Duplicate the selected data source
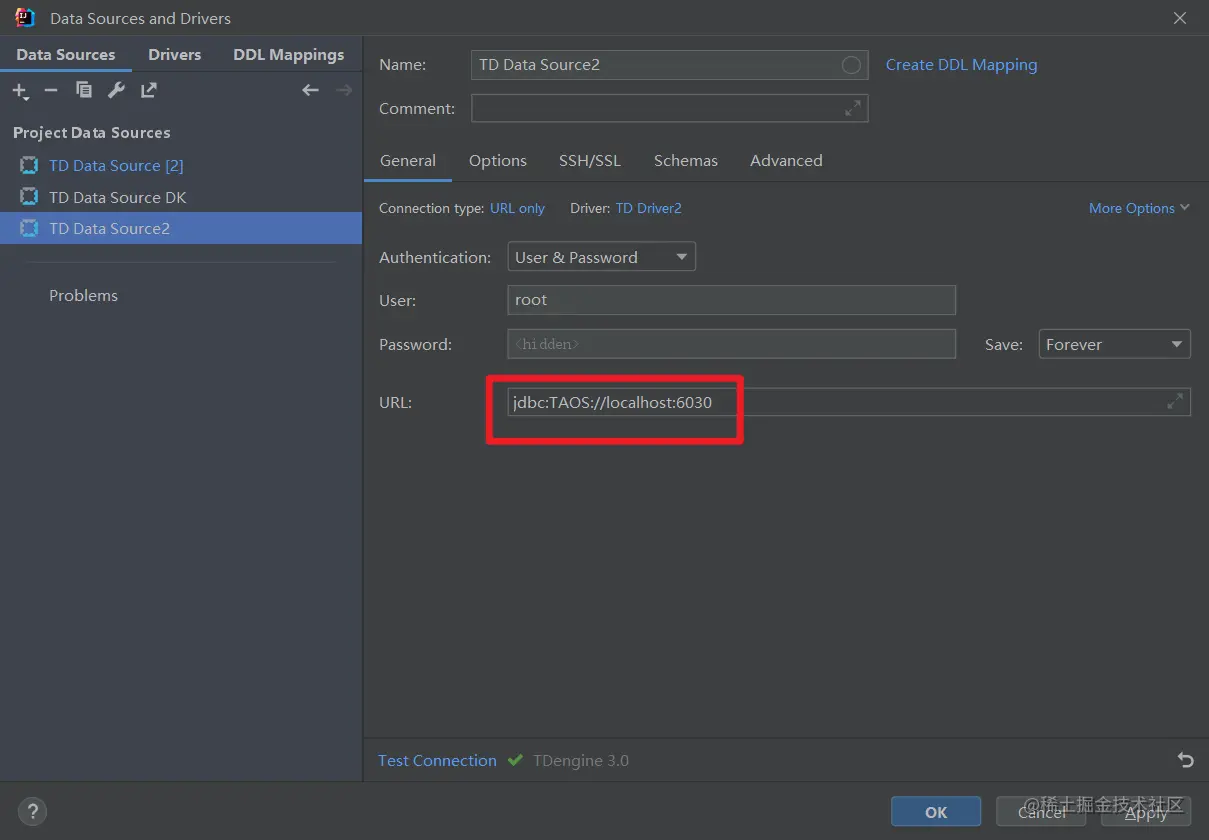The image size is (1209, 840). 84,90
